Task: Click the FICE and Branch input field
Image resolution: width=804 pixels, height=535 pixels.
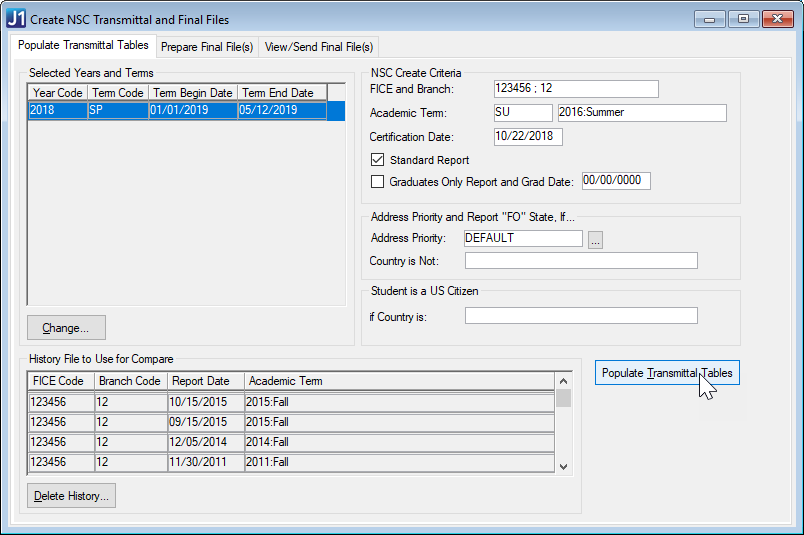Action: pyautogui.click(x=575, y=89)
